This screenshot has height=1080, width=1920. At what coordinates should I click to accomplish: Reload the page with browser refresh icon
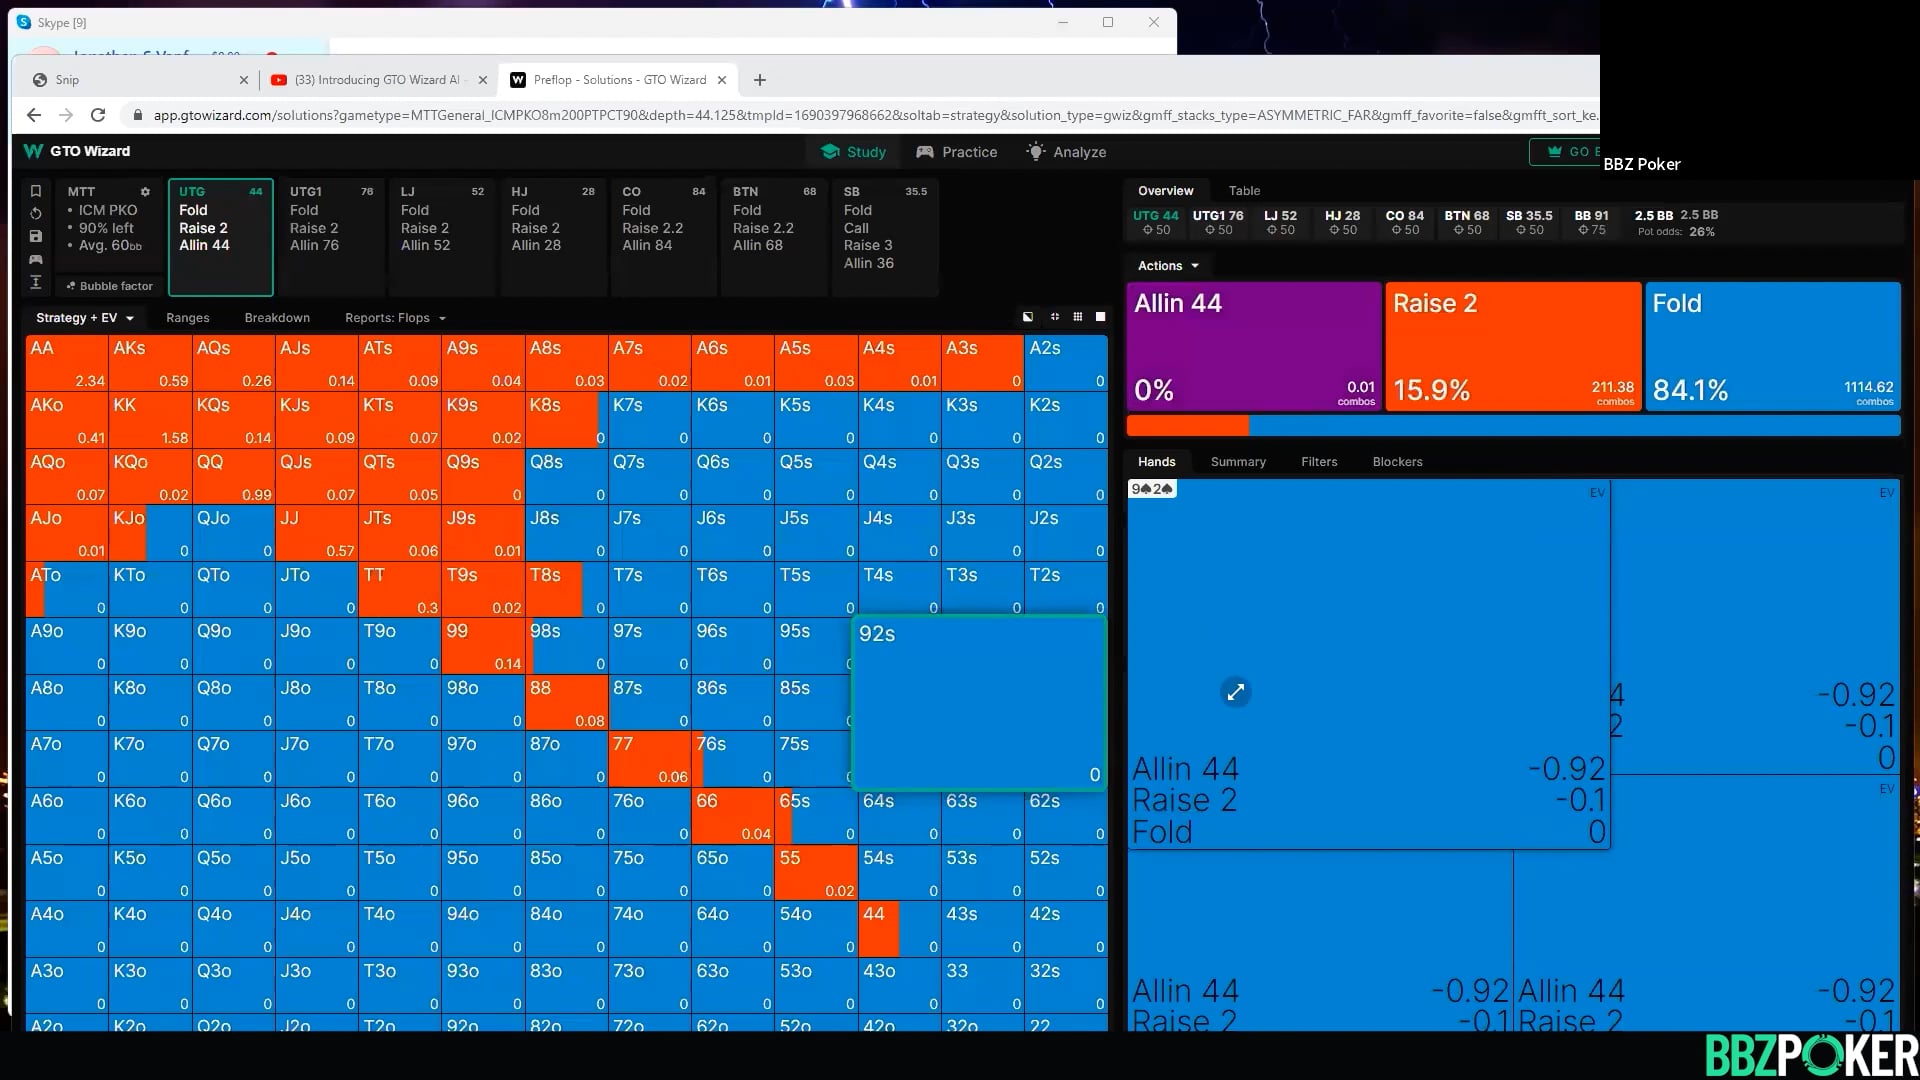(98, 115)
